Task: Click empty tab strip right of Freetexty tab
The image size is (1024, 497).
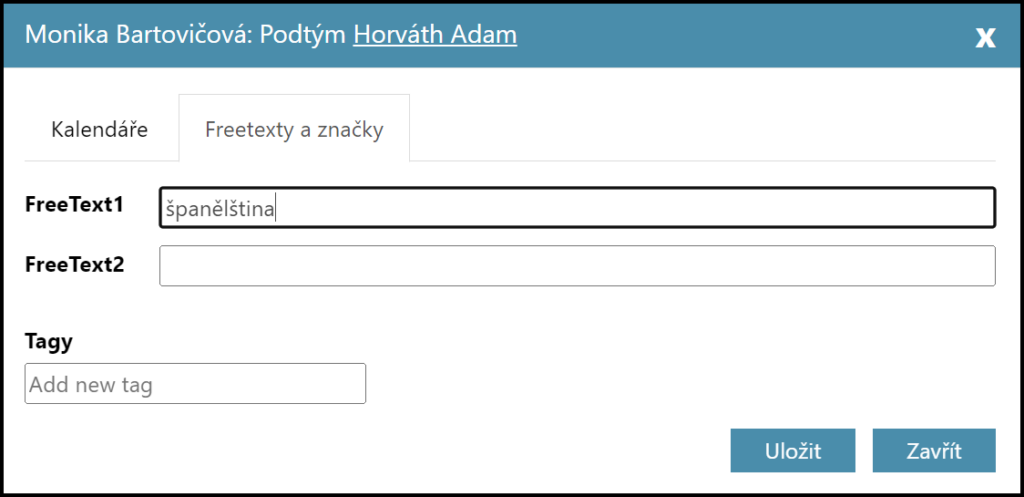Action: tap(700, 129)
